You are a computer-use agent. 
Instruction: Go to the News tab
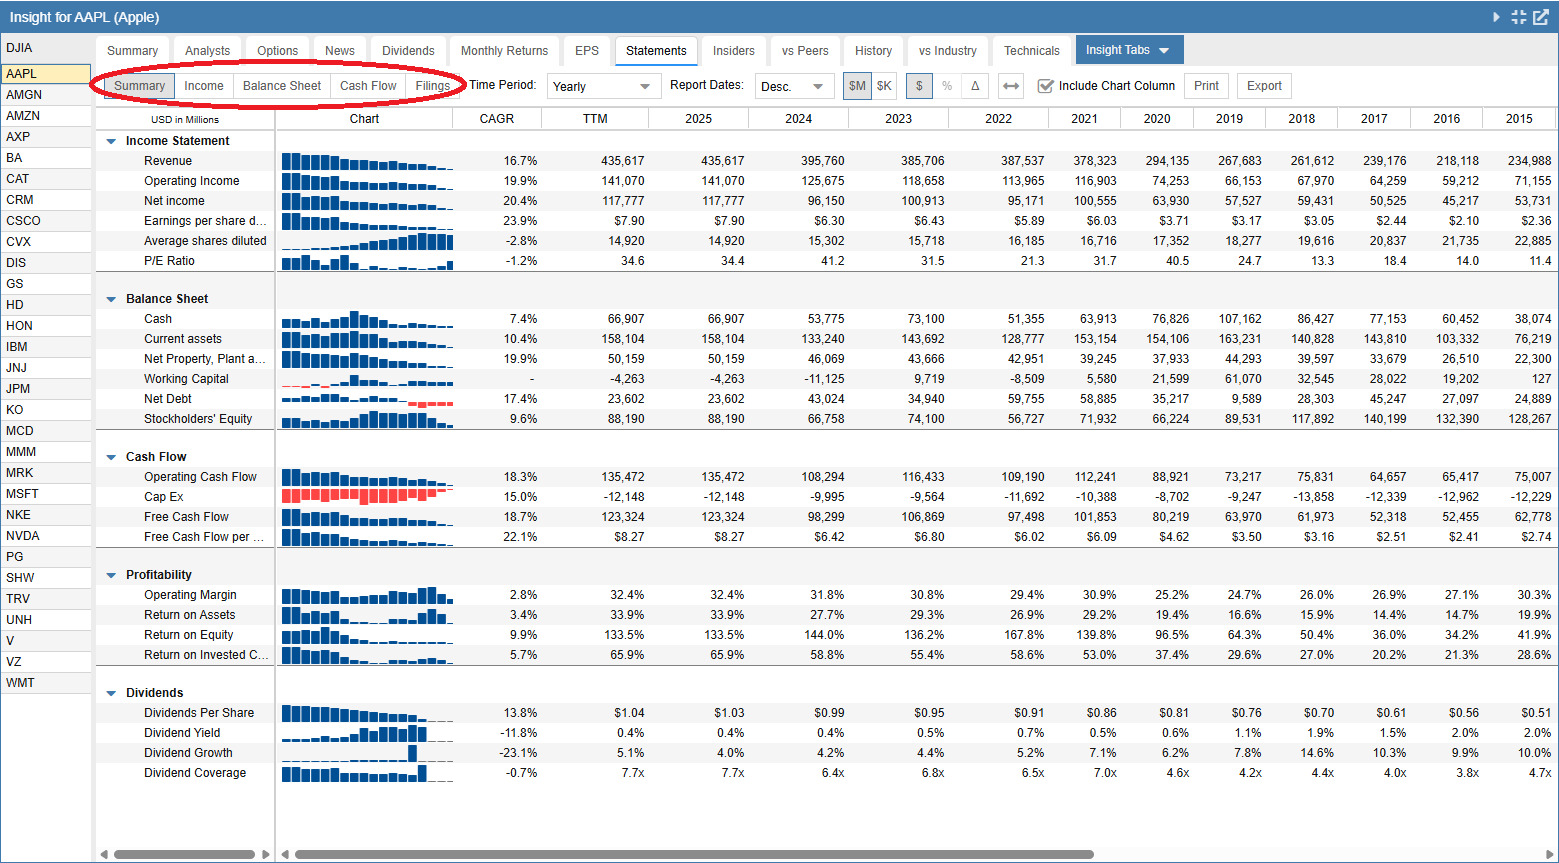pos(340,51)
